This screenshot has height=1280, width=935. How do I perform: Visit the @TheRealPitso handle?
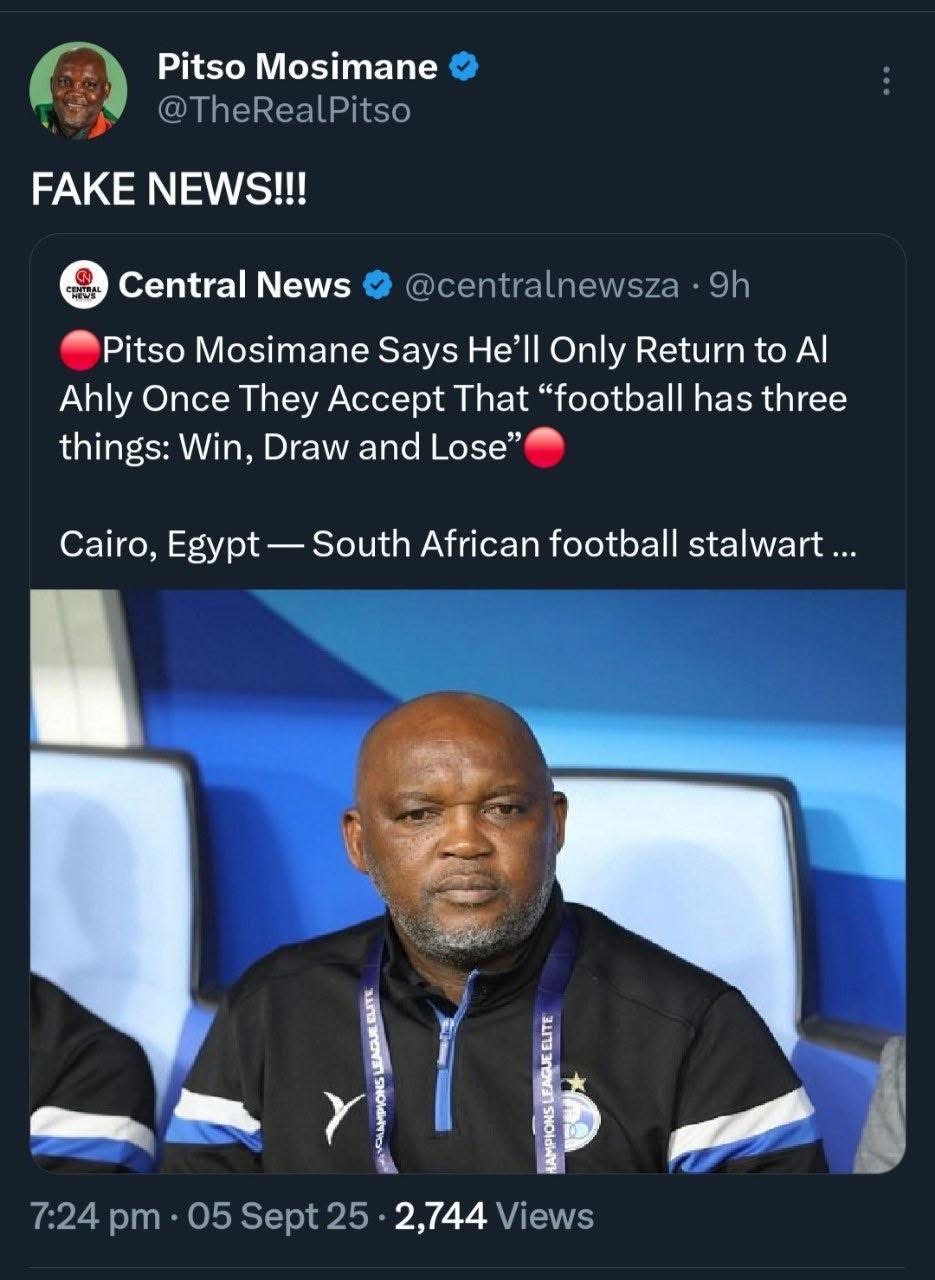(284, 110)
